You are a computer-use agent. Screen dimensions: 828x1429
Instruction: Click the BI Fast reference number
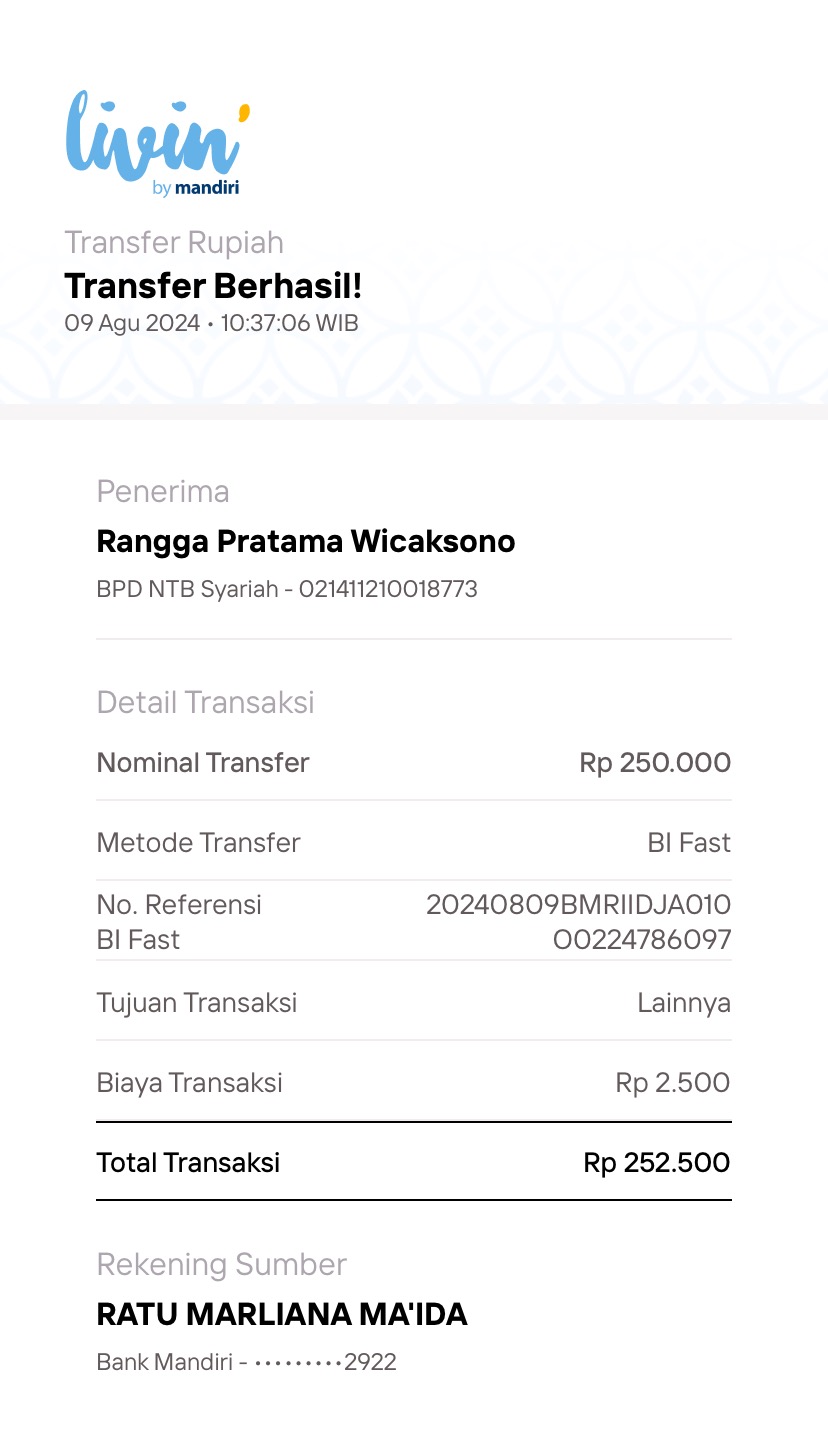(x=579, y=922)
